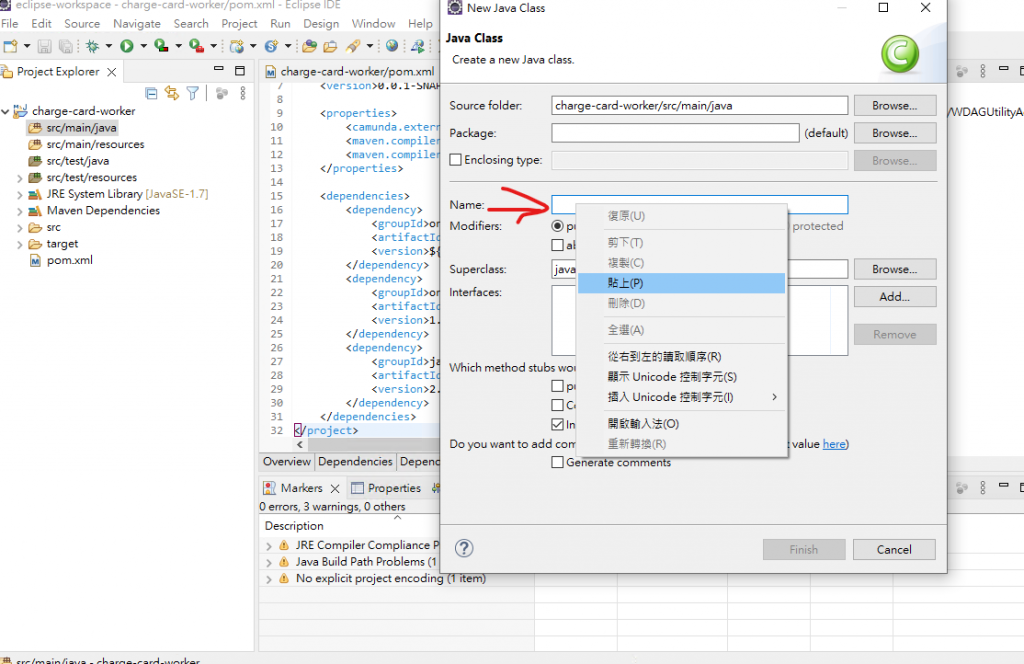Expand Java Build Path Problems marker
This screenshot has height=664, width=1024.
pos(269,562)
